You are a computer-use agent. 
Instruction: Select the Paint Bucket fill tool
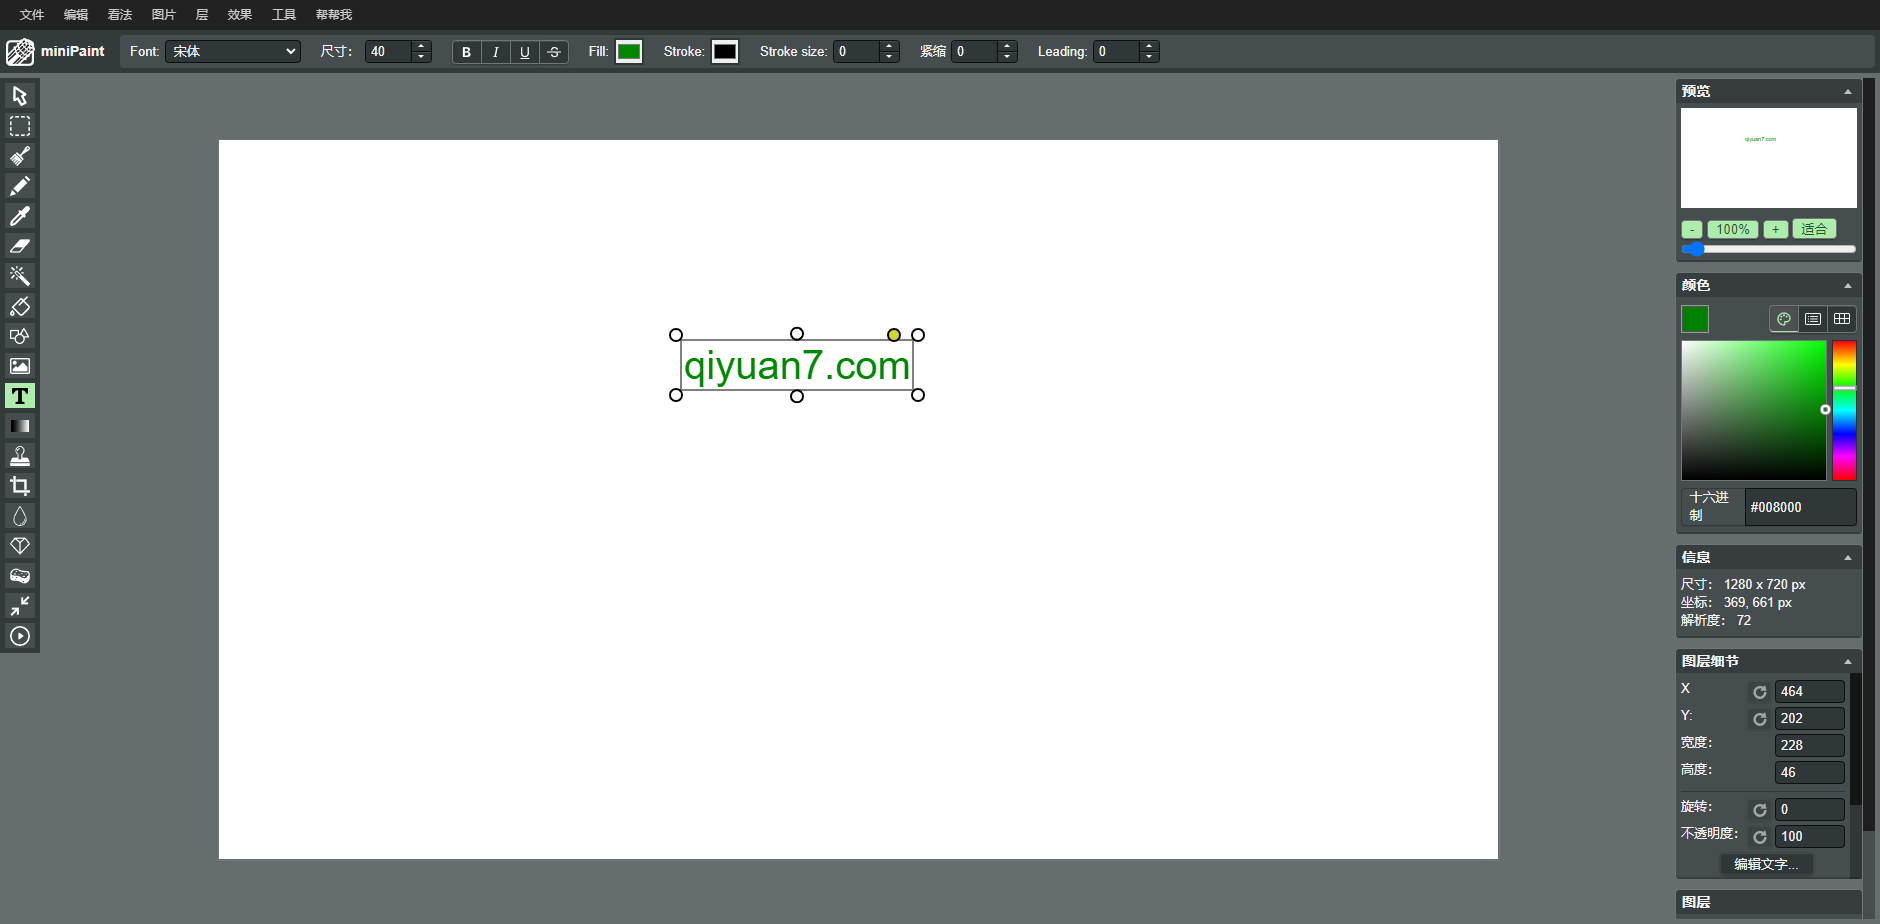[x=20, y=306]
